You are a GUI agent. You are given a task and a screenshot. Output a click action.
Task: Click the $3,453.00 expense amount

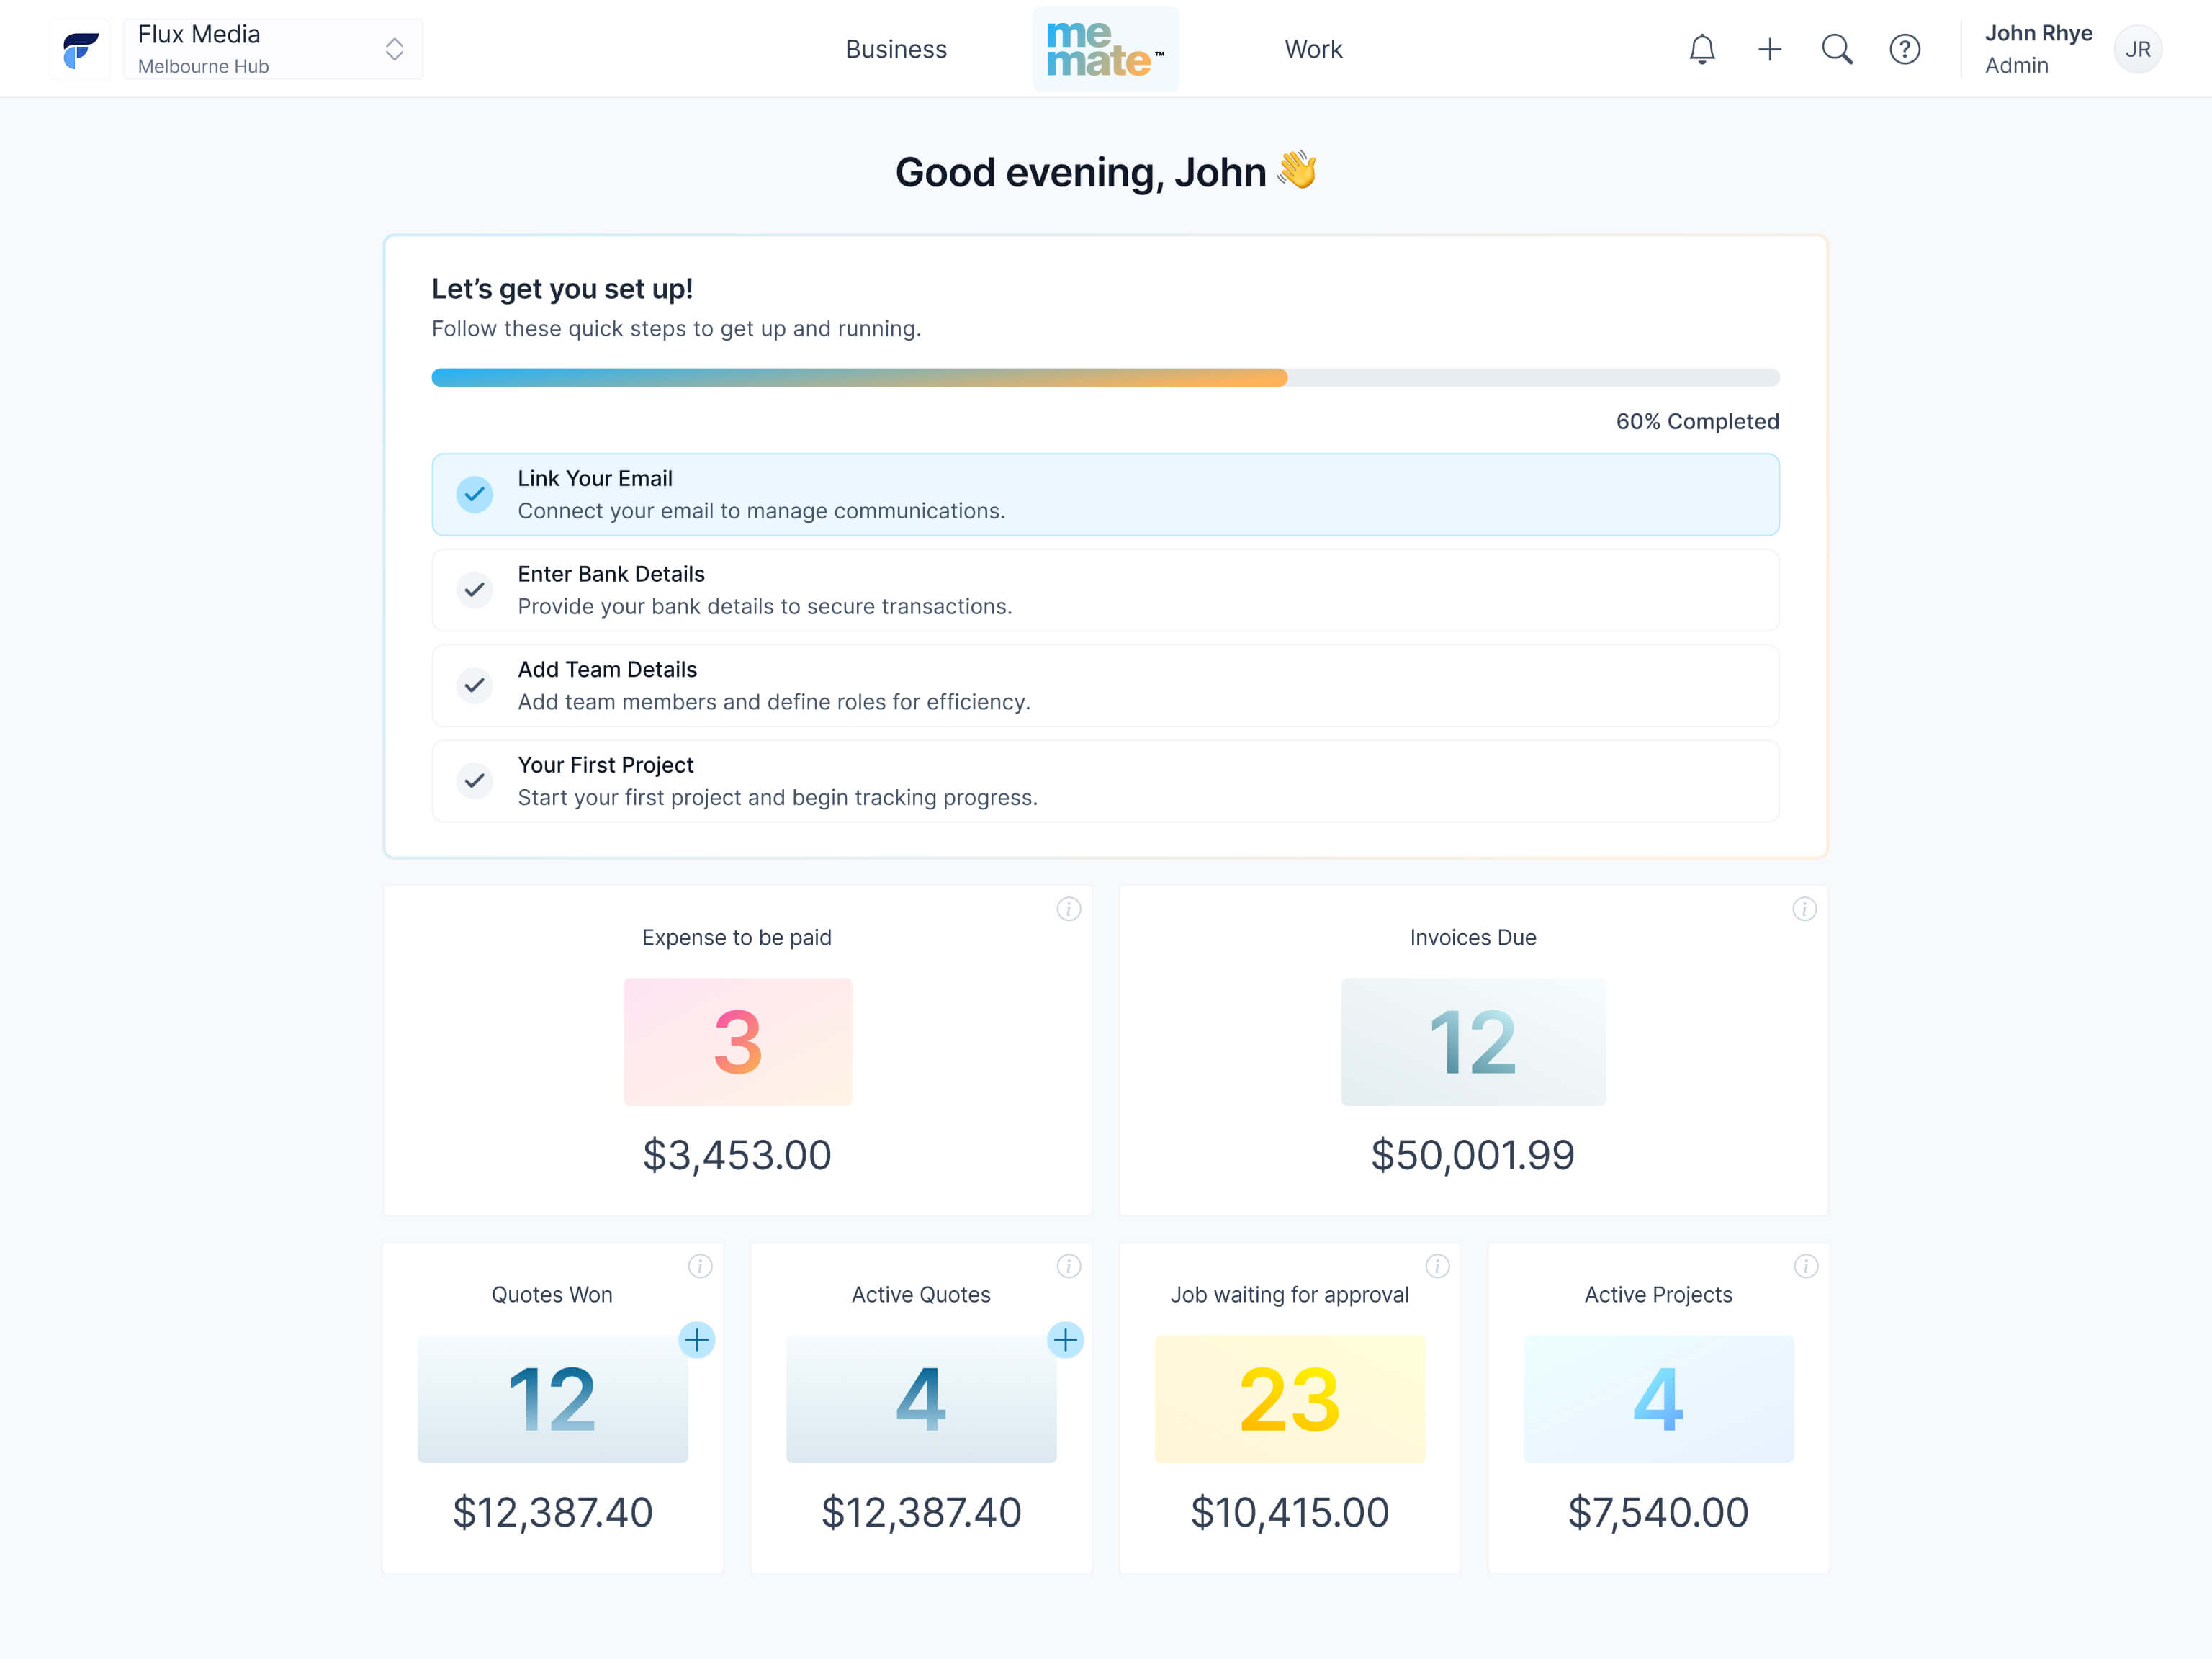pos(737,1156)
